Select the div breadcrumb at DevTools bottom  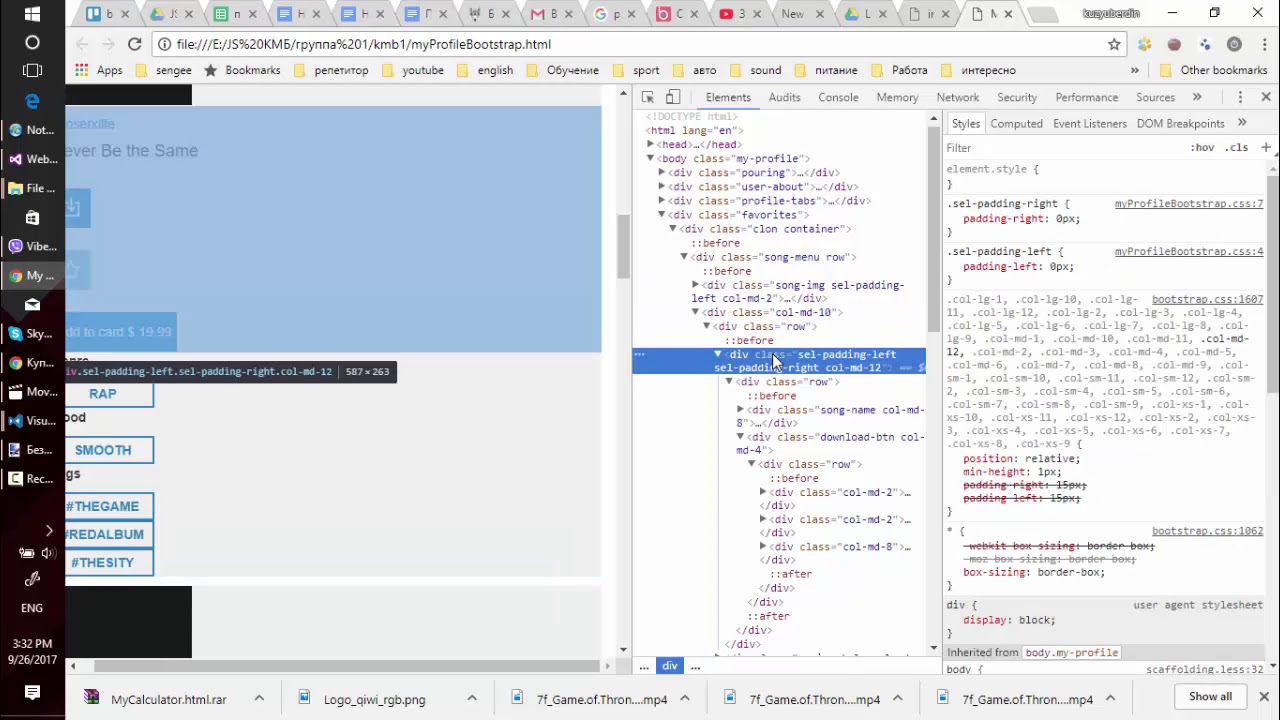669,667
